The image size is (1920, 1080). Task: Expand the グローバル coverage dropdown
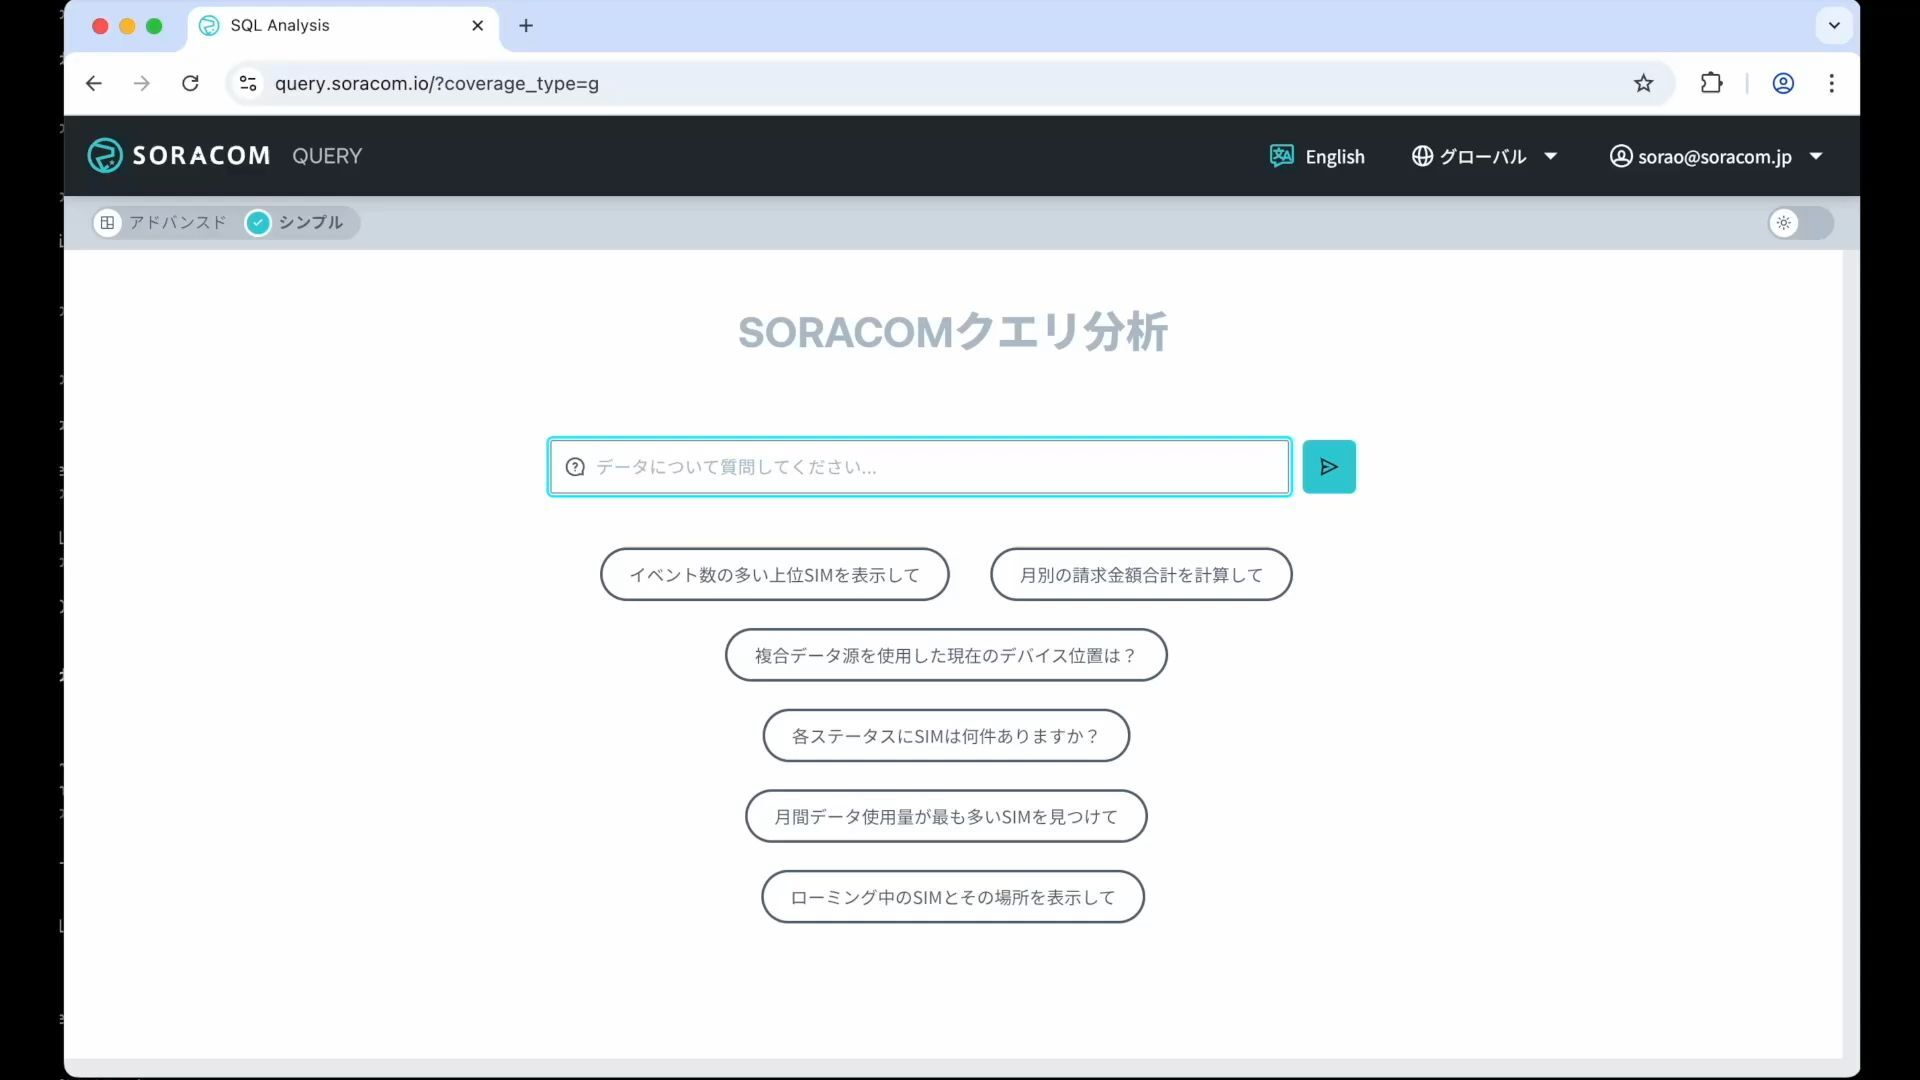(x=1551, y=156)
